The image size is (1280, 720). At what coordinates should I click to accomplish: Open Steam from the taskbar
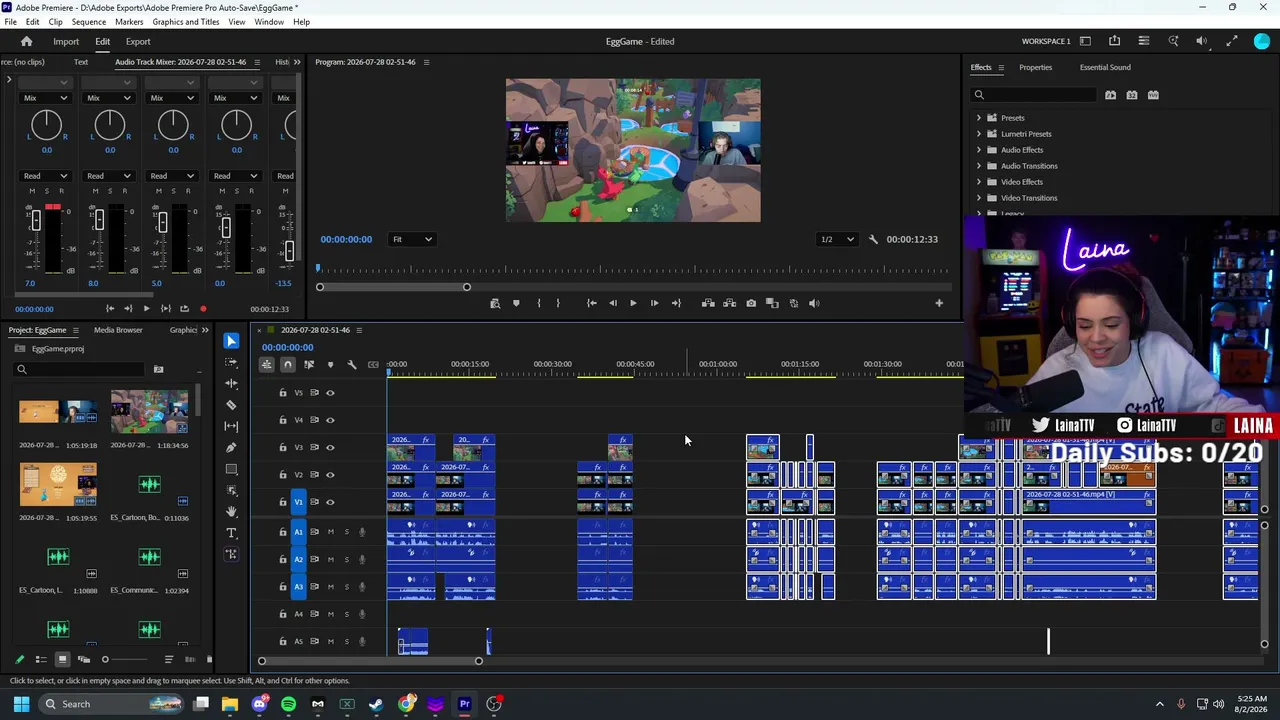pos(376,704)
